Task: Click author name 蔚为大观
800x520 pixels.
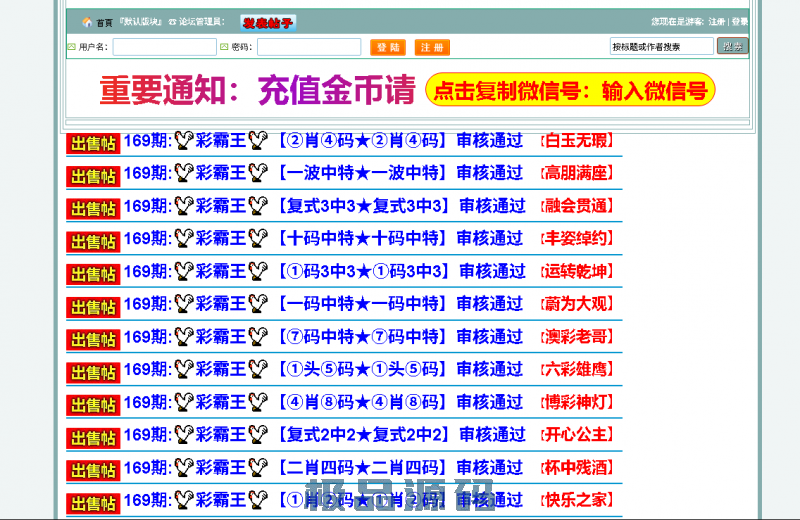Action: pos(577,304)
